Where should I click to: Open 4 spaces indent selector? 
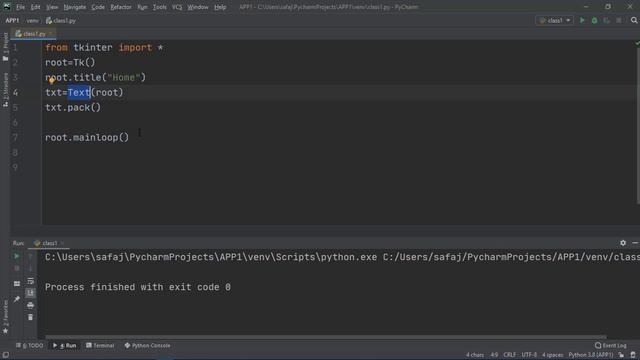[x=553, y=355]
